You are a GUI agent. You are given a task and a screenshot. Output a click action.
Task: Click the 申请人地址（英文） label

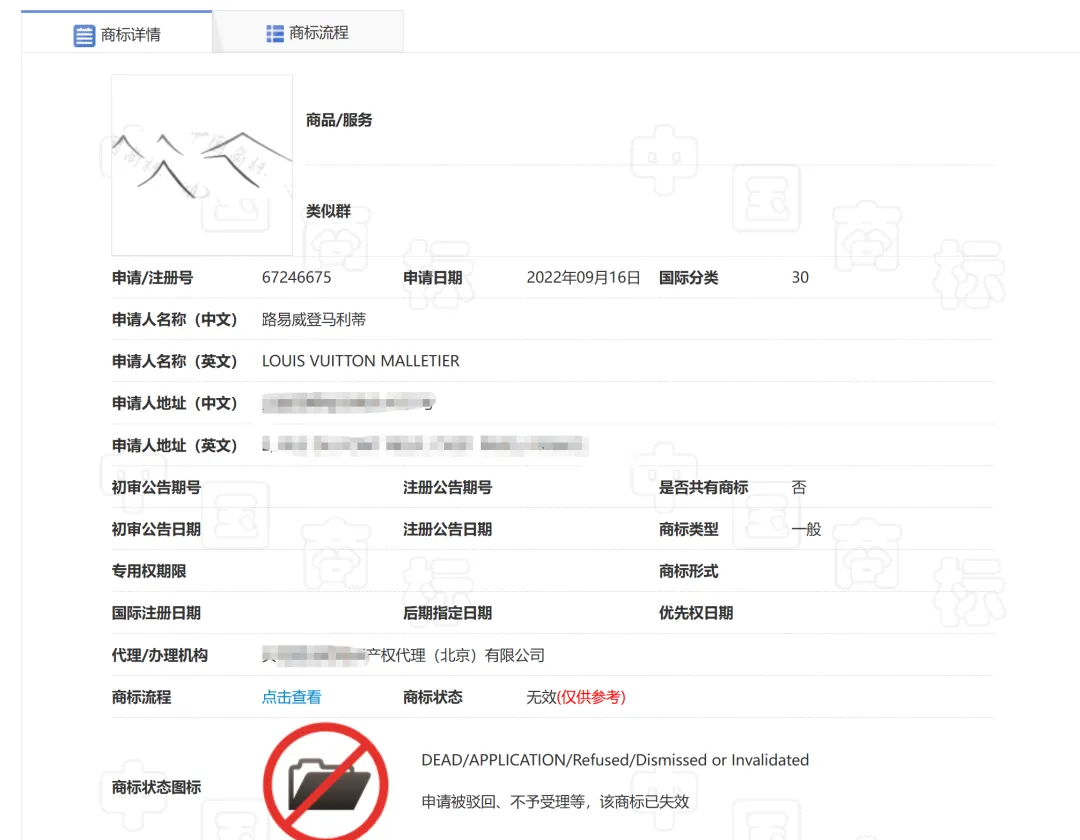[174, 445]
